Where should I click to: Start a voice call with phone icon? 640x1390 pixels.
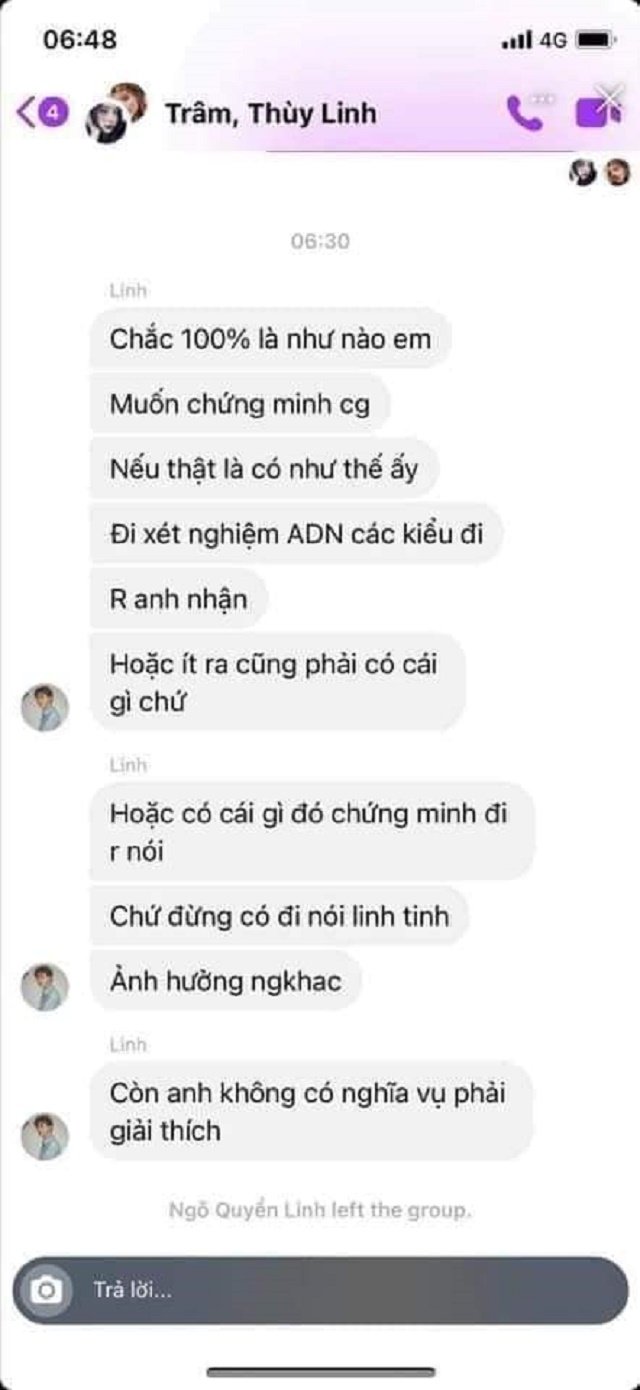525,112
